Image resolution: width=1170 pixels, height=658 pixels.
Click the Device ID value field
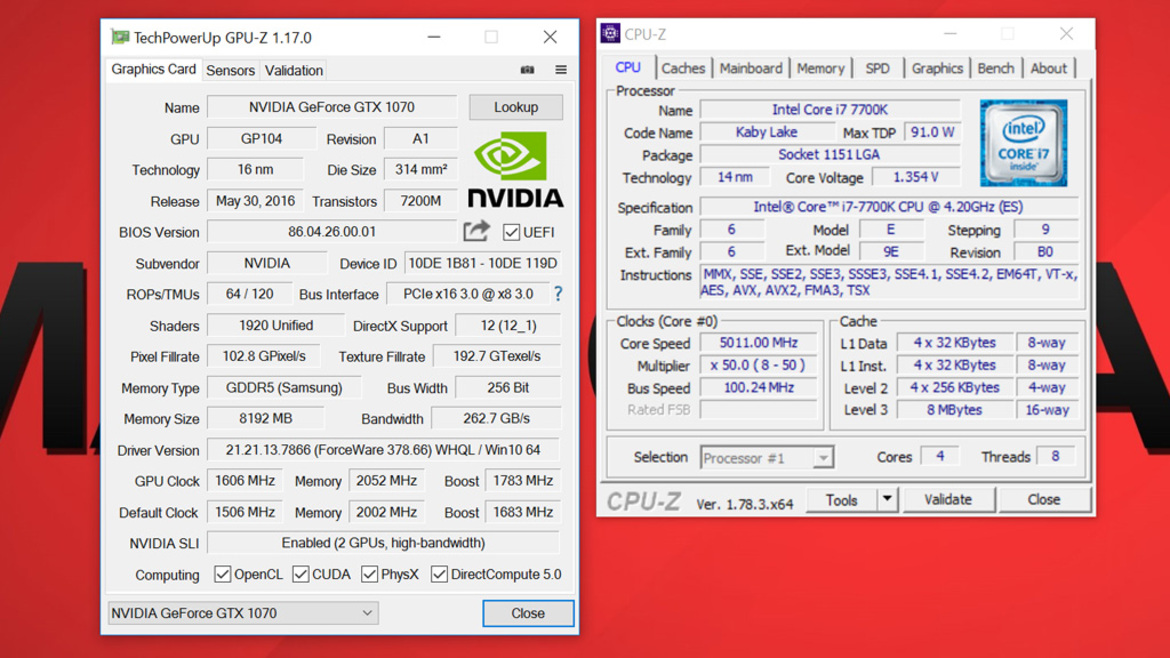click(482, 263)
